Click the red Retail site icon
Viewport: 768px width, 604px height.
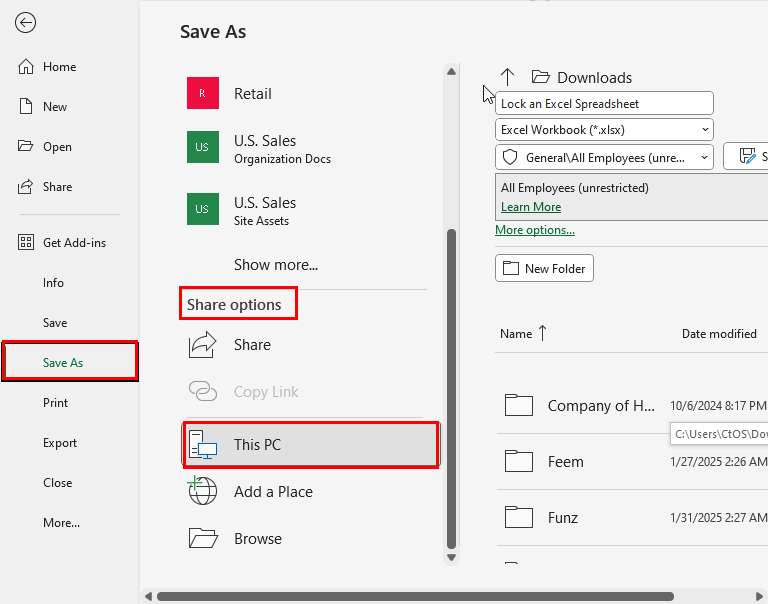tap(203, 93)
